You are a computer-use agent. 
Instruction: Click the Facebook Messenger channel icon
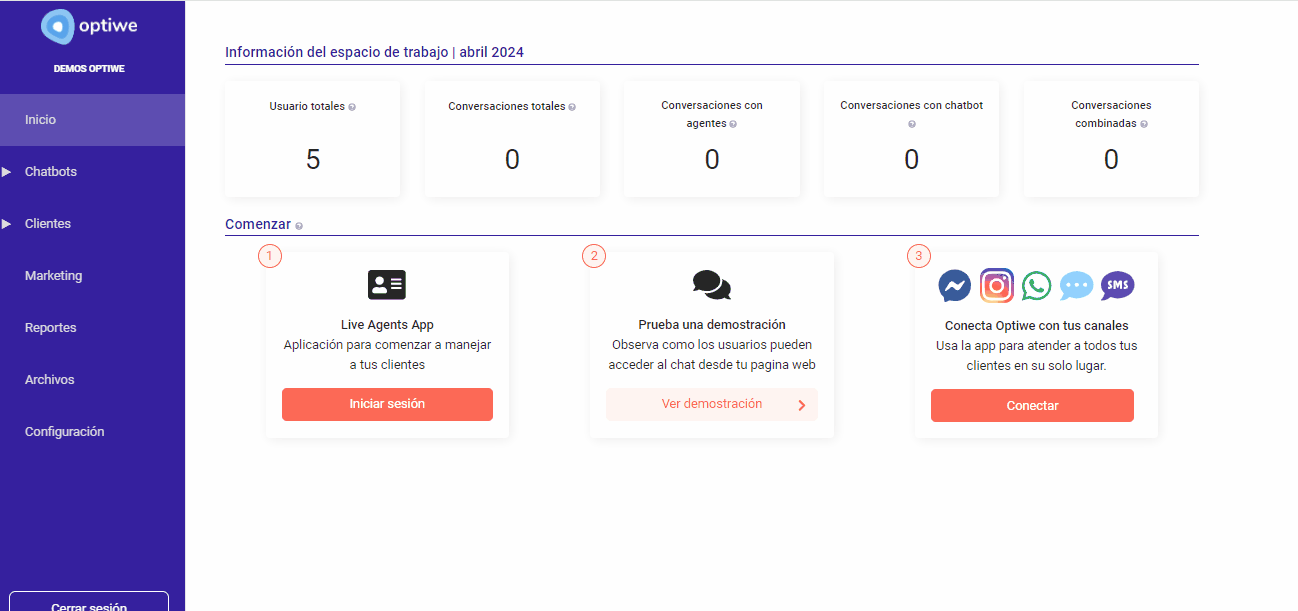955,286
